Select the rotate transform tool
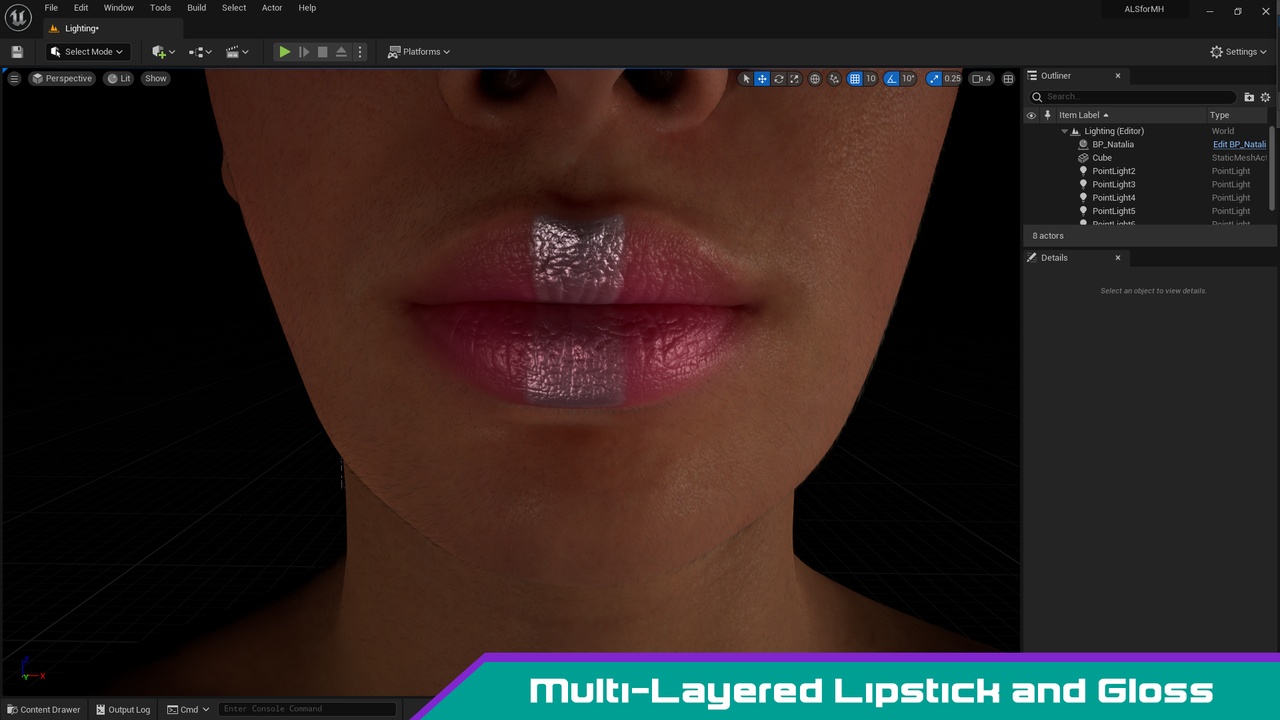This screenshot has height=720, width=1280. click(778, 79)
